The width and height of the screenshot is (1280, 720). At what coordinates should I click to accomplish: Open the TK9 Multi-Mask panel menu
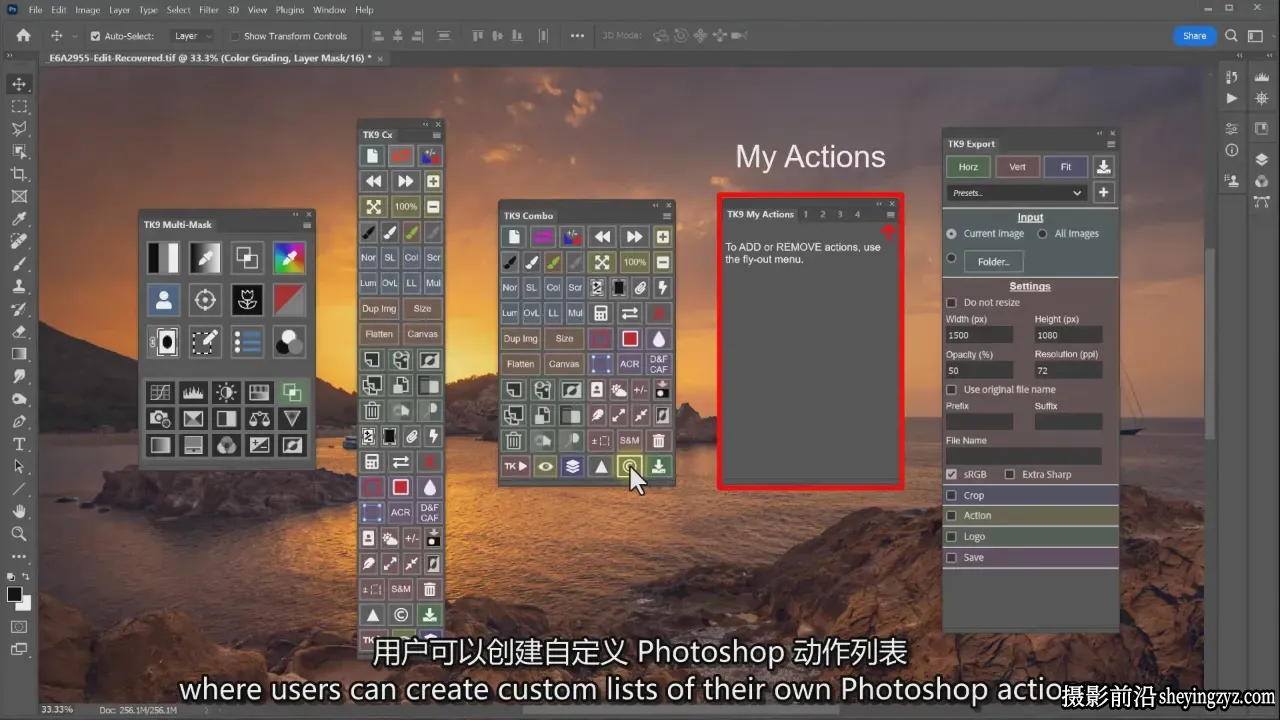point(307,225)
